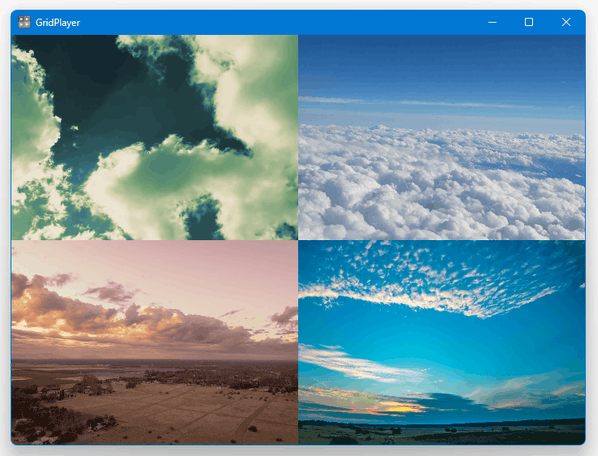598x456 pixels.
Task: Select the pink sunset landscape video
Action: tap(155, 342)
